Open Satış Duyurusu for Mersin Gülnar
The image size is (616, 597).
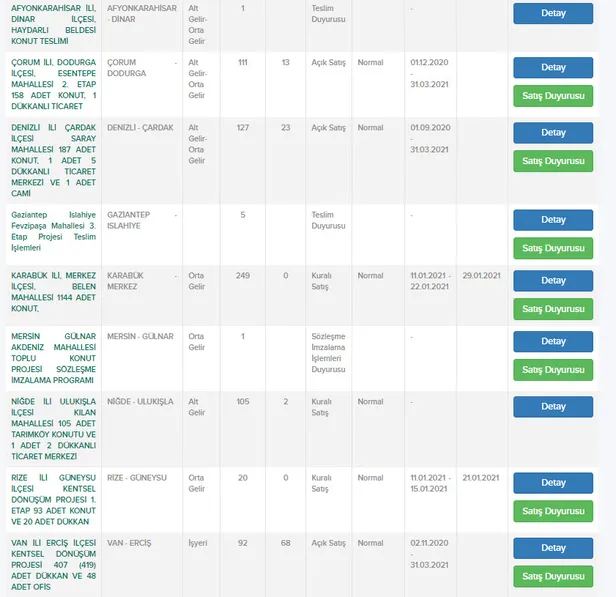553,370
